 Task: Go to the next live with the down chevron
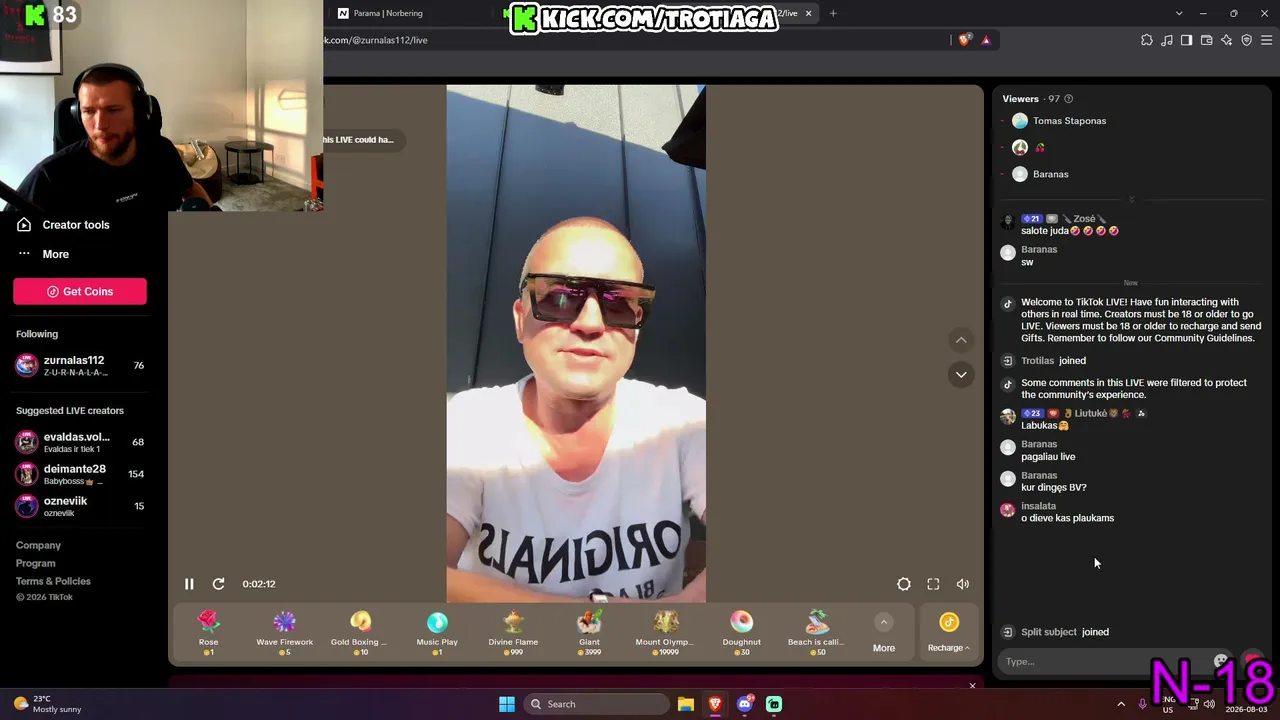coord(961,374)
